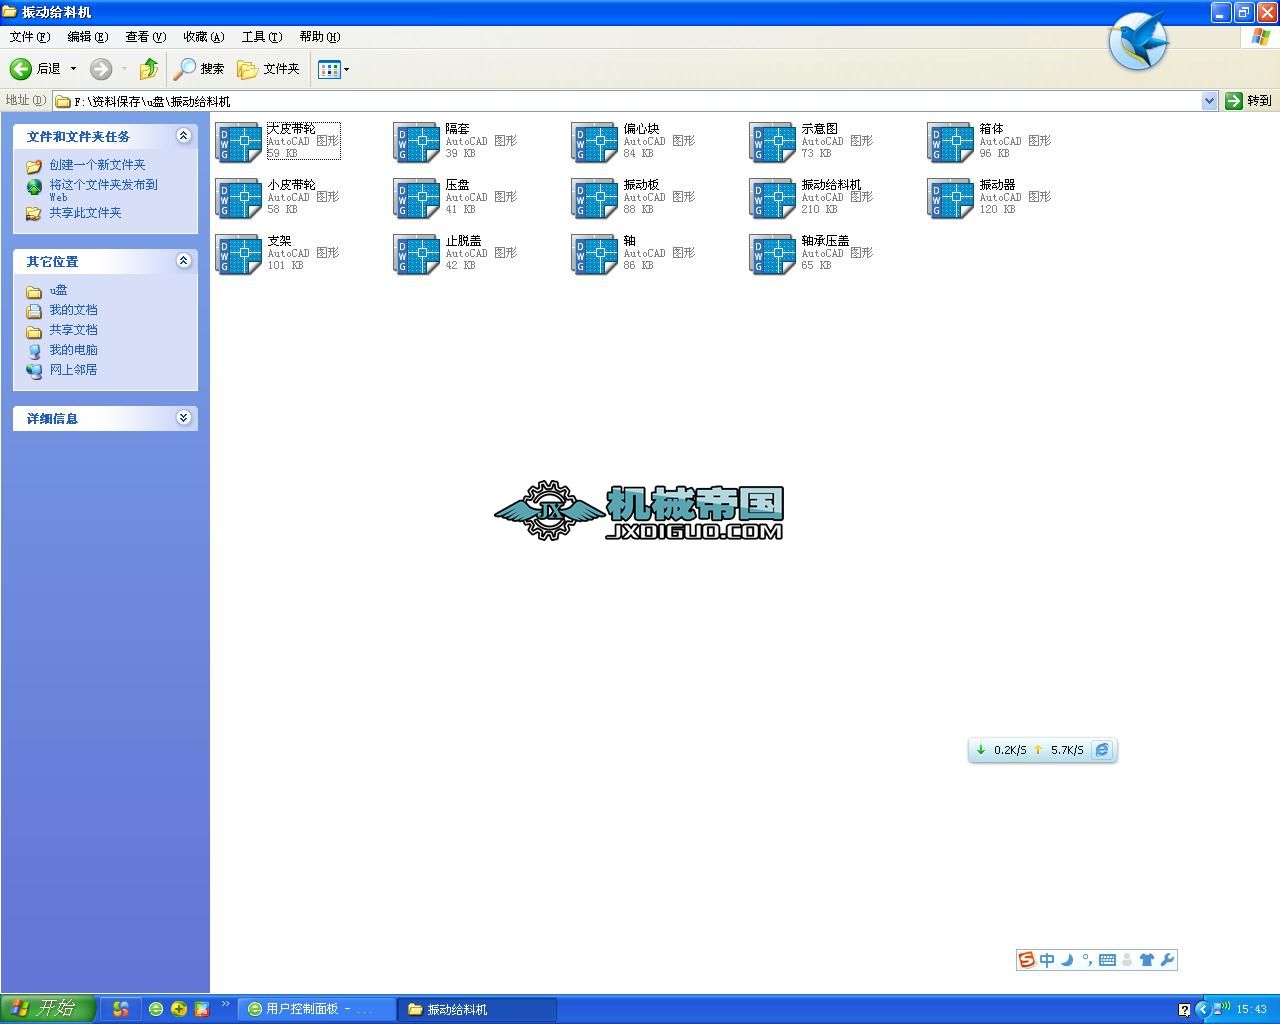The width and height of the screenshot is (1280, 1024).
Task: Open 我的电脑 from other places
Action: [x=73, y=350]
